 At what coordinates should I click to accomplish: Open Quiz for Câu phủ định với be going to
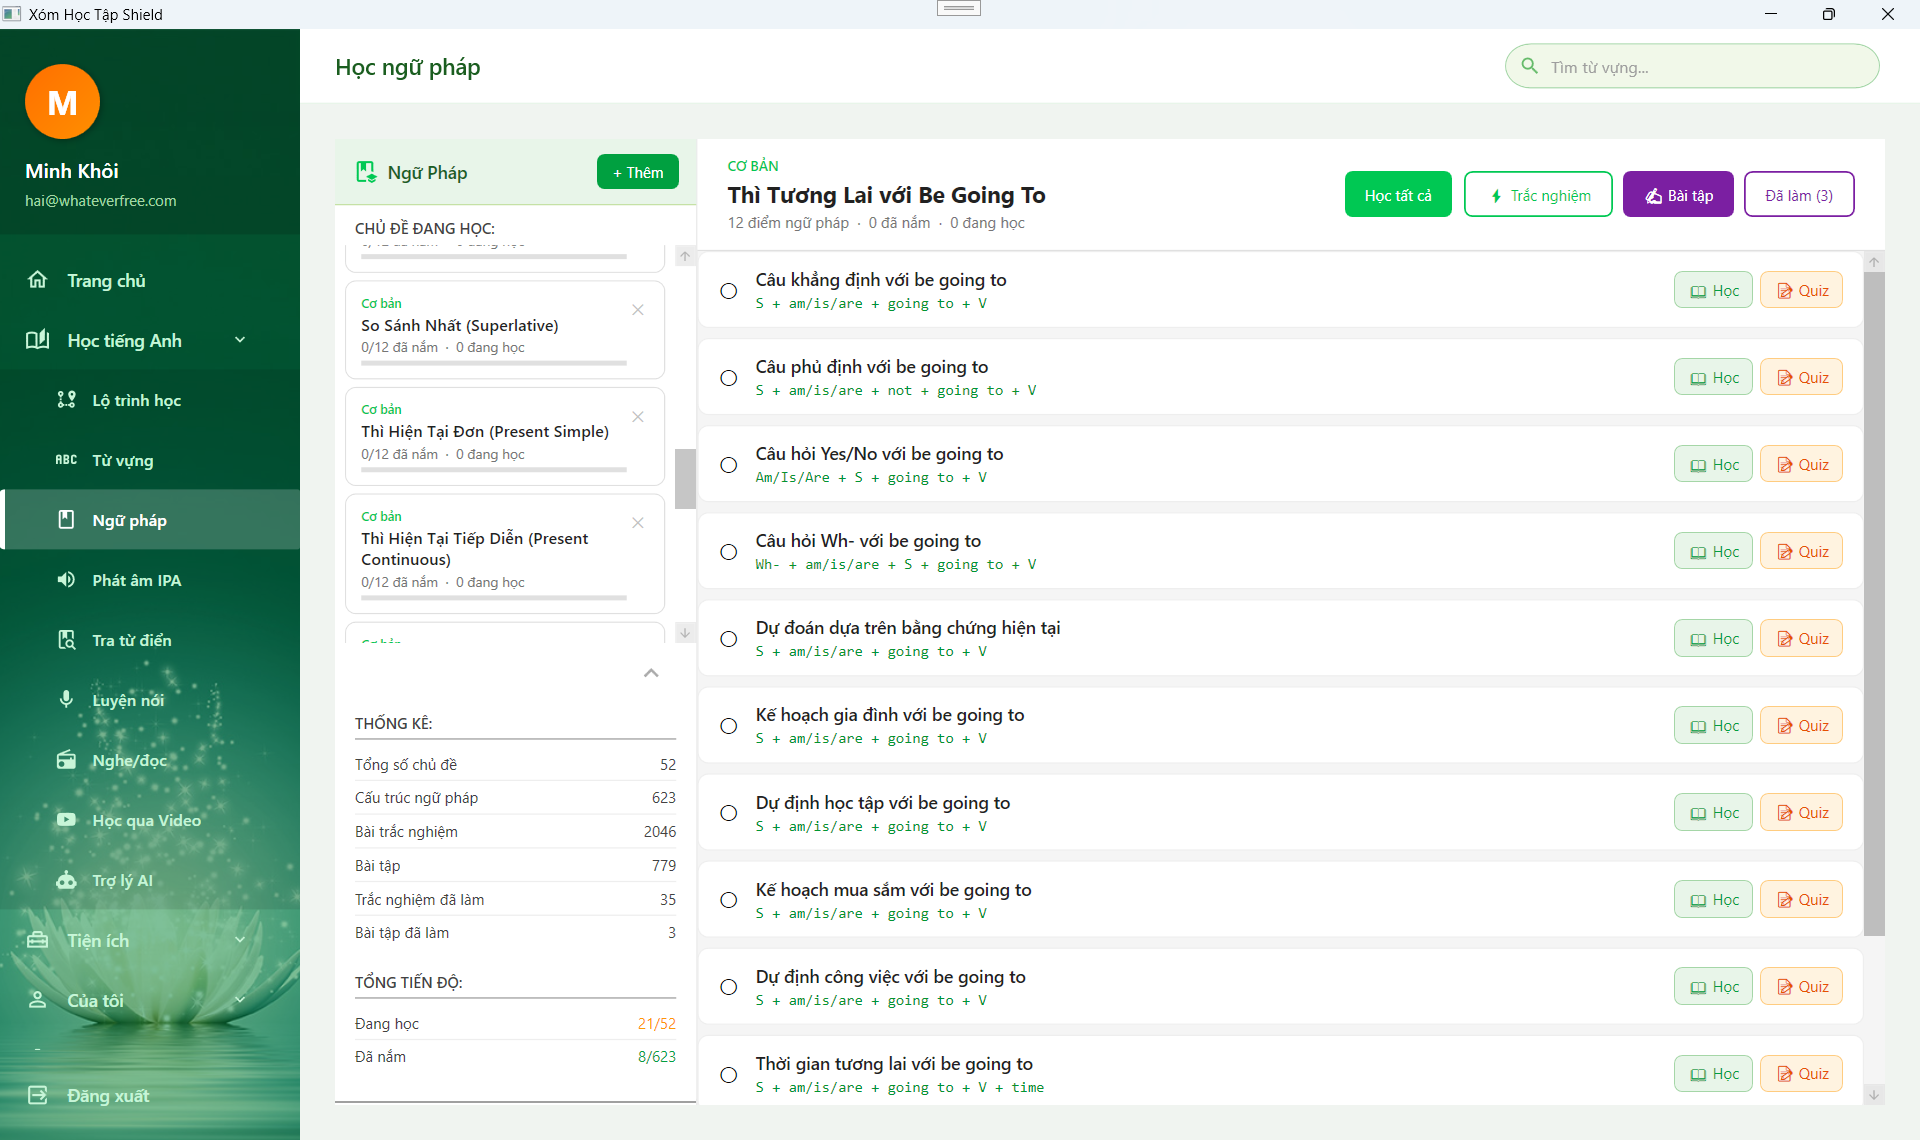tap(1801, 378)
